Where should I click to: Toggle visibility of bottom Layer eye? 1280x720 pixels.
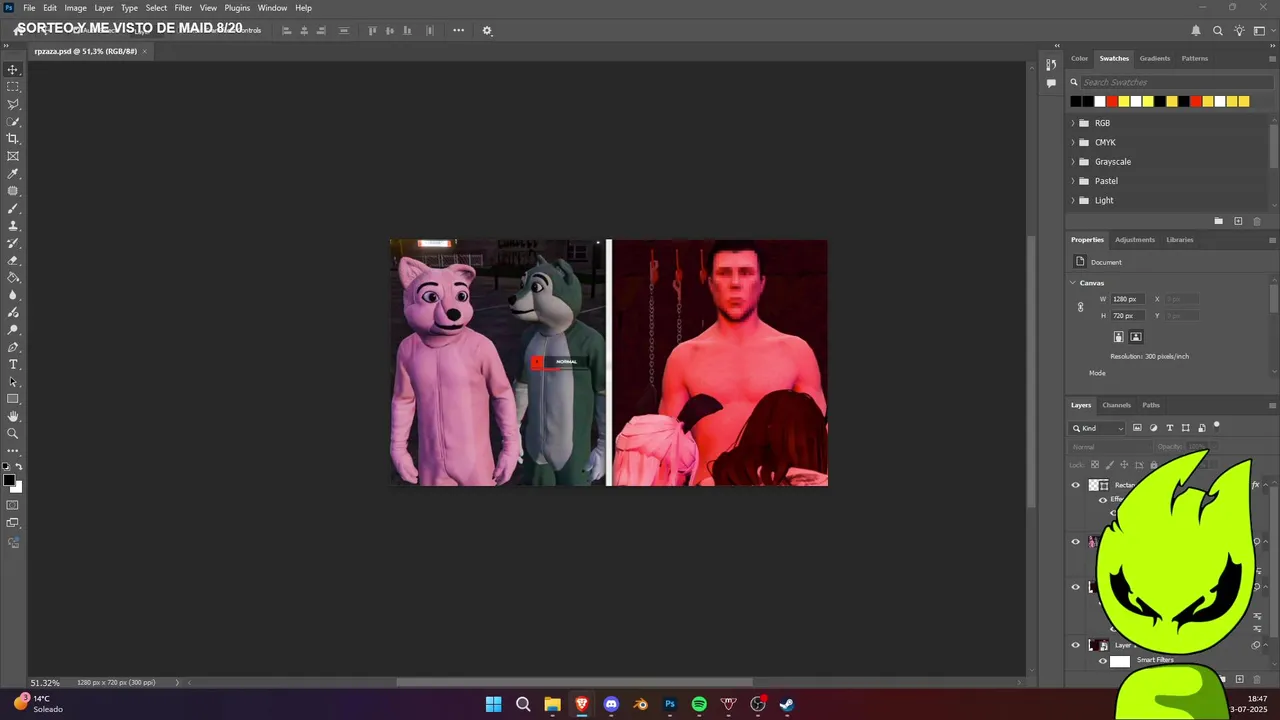(1076, 645)
